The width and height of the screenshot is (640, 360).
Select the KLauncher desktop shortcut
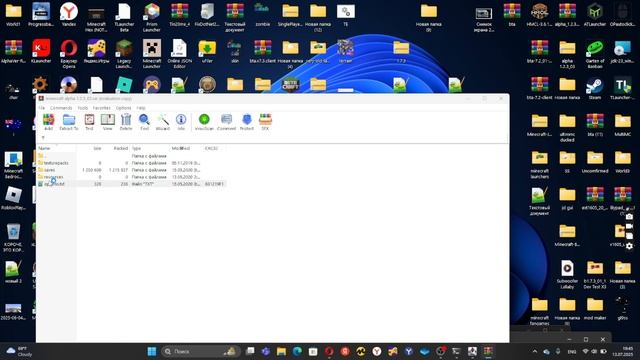(41, 51)
